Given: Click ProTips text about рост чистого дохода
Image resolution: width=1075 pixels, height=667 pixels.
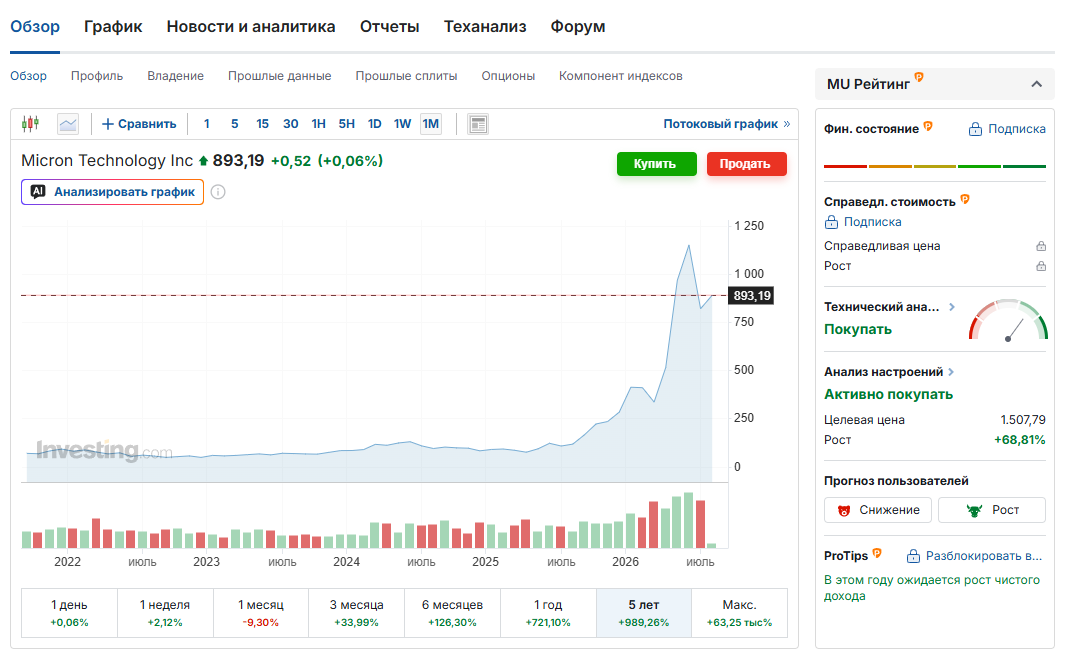Looking at the screenshot, I should click(932, 587).
